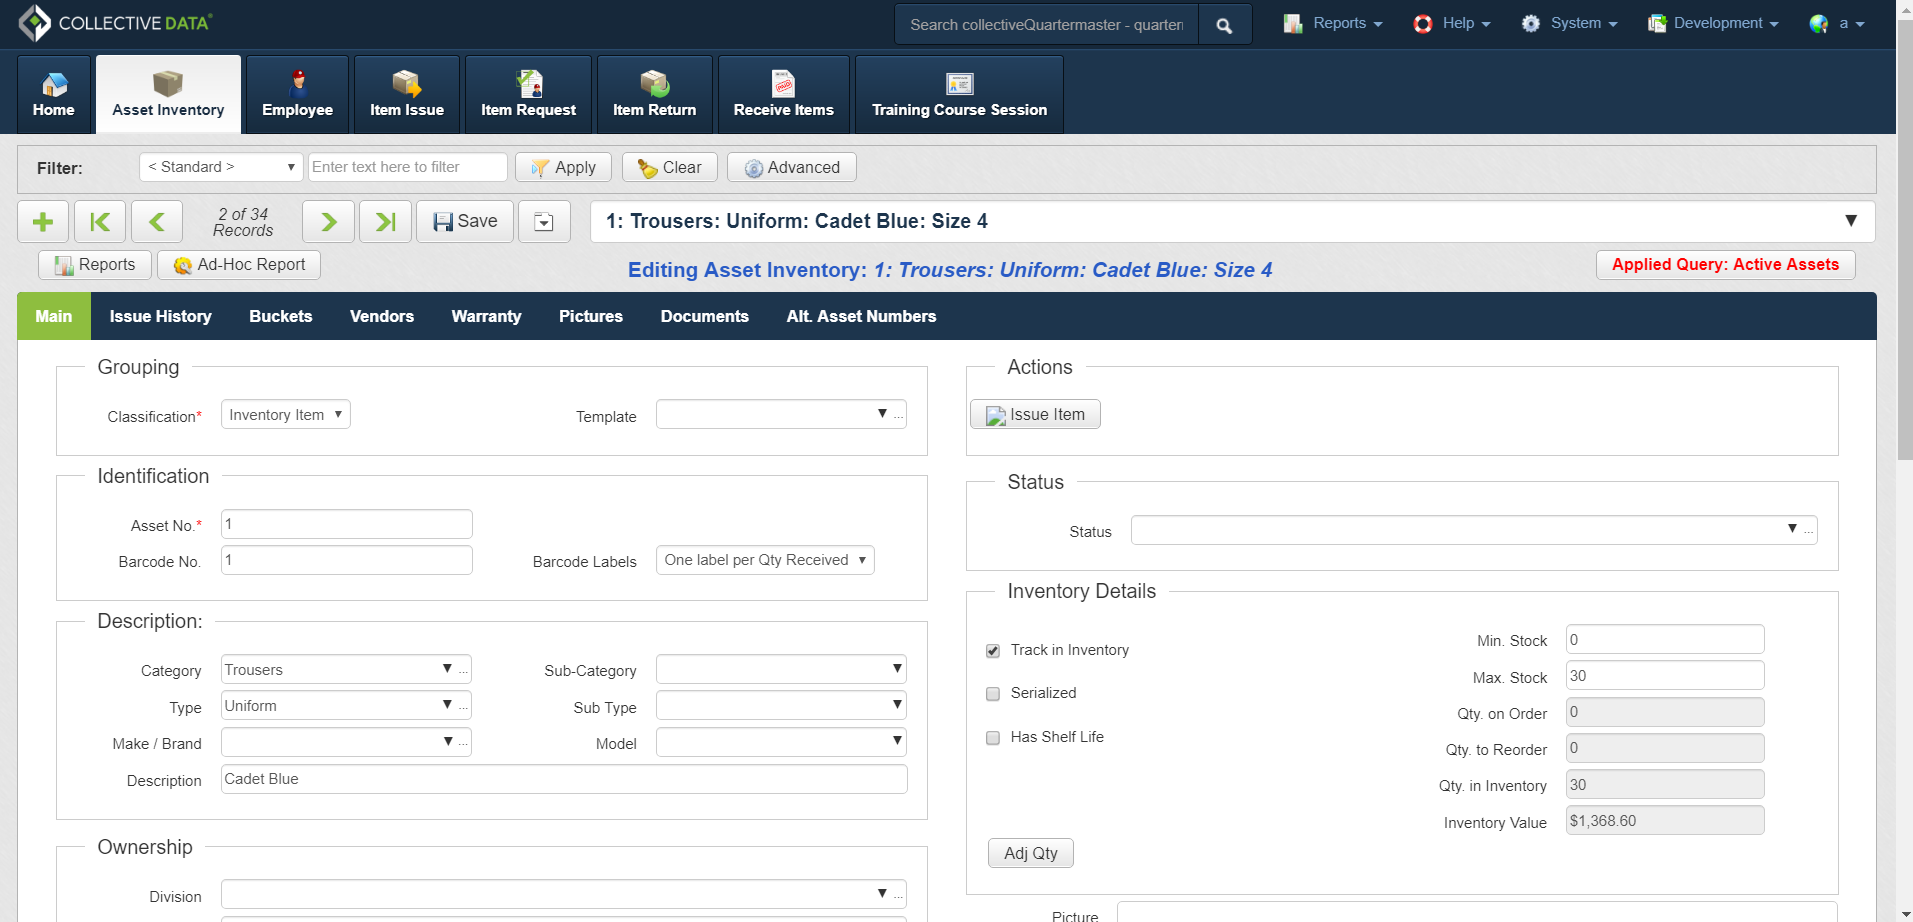1913x922 pixels.
Task: Select the Asset Inventory module
Action: coord(168,95)
